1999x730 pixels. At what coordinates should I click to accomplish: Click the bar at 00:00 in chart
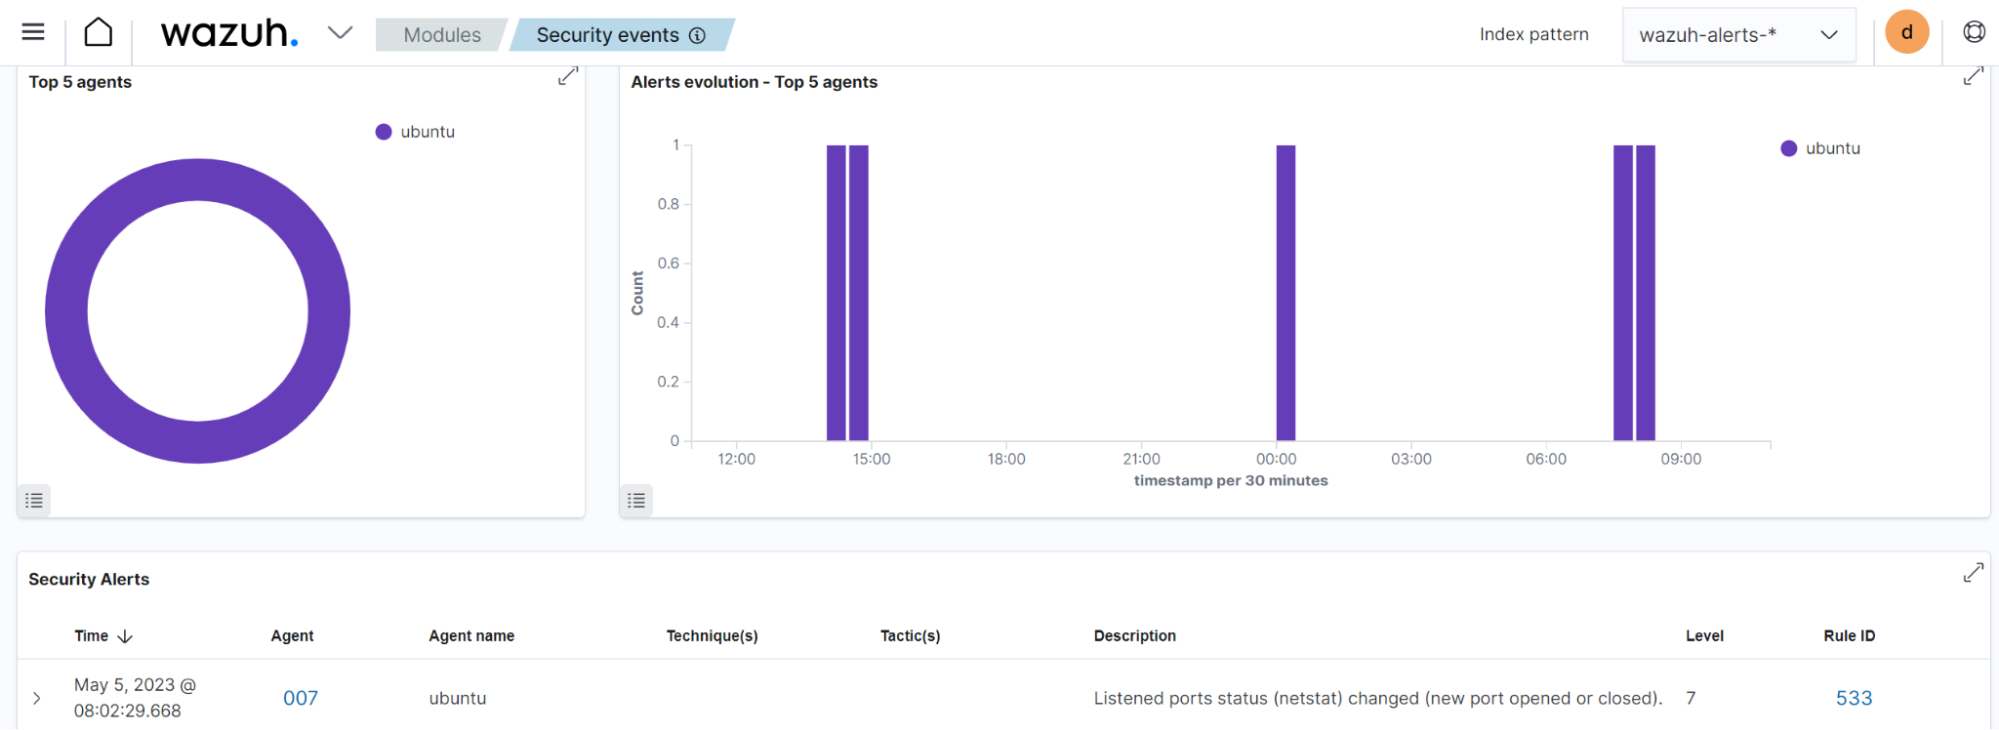[x=1286, y=293]
